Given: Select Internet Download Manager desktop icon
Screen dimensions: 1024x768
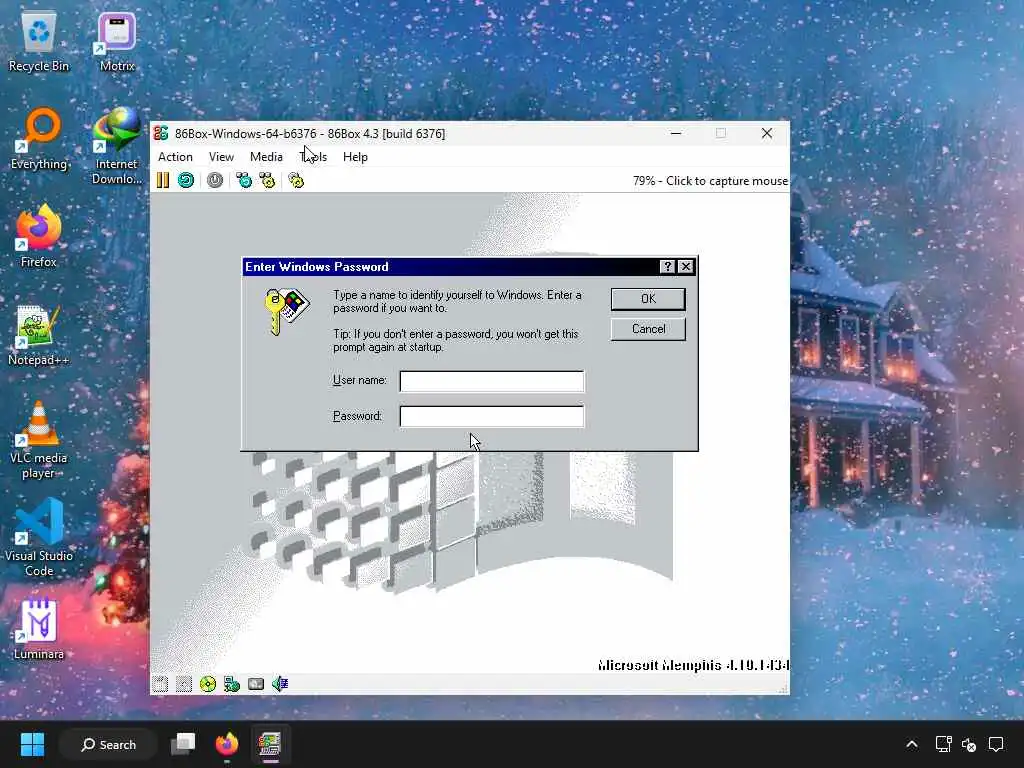Looking at the screenshot, I should [117, 146].
